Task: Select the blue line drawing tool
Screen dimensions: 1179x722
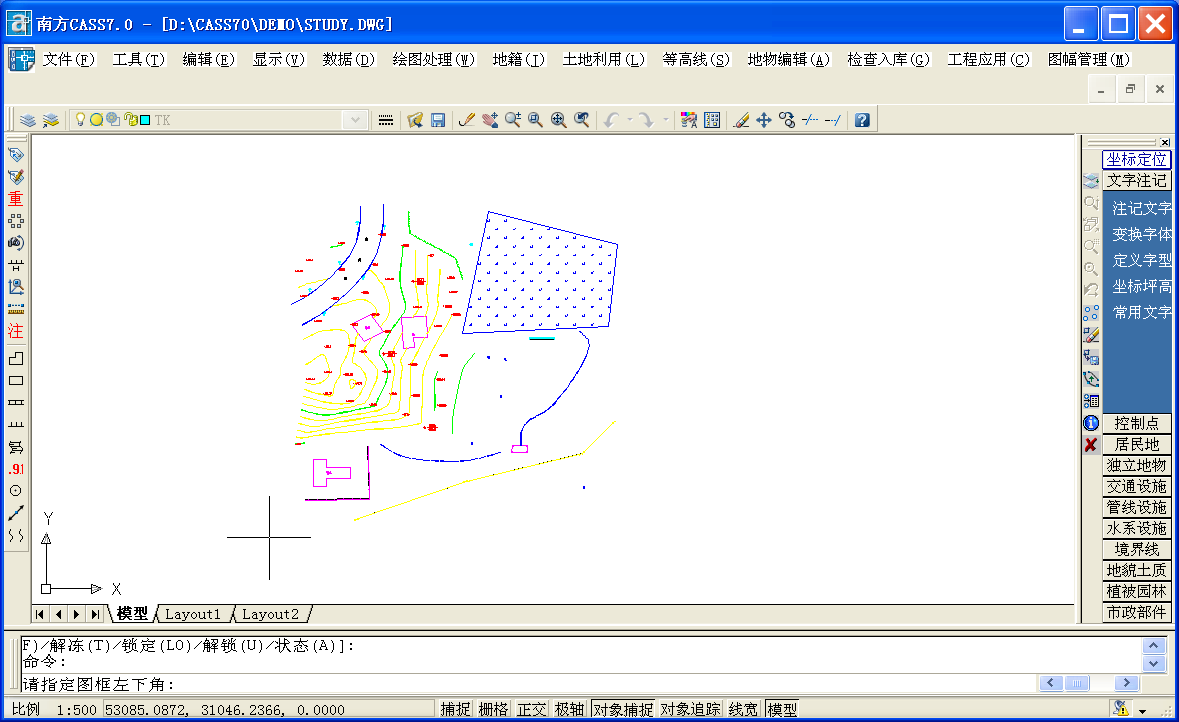Action: [16, 514]
